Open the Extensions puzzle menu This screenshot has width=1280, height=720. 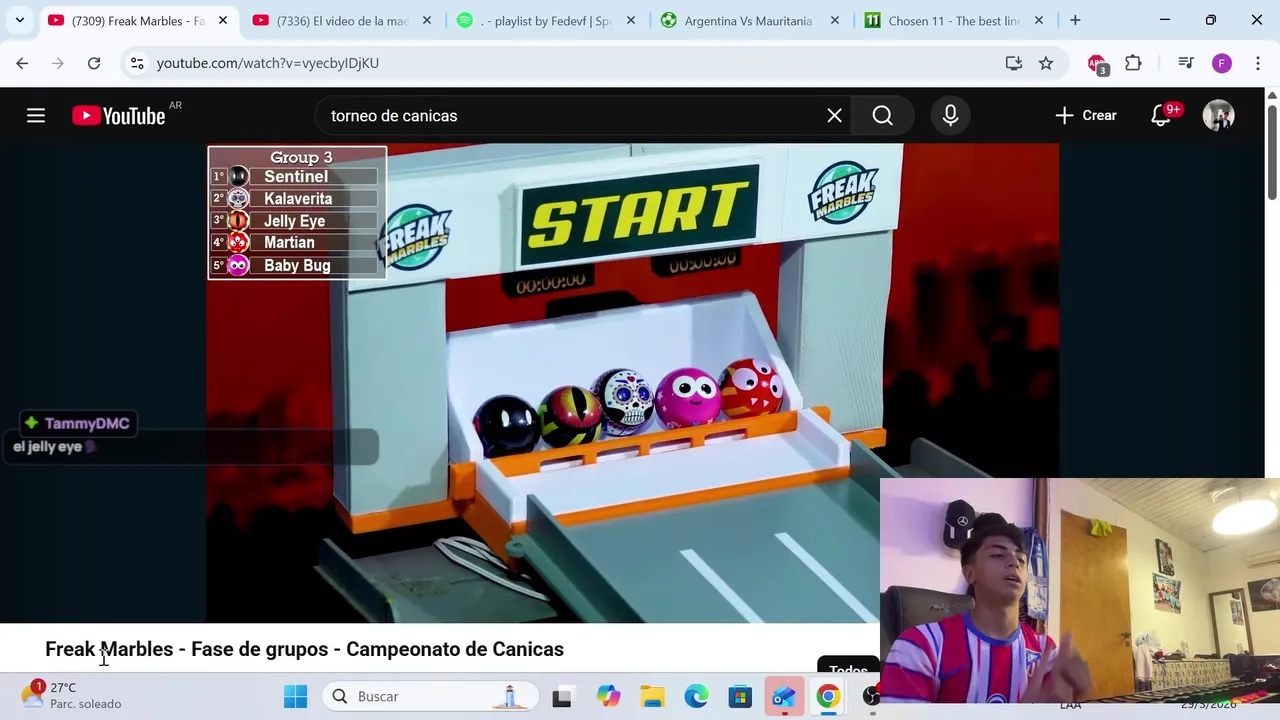(x=1133, y=63)
